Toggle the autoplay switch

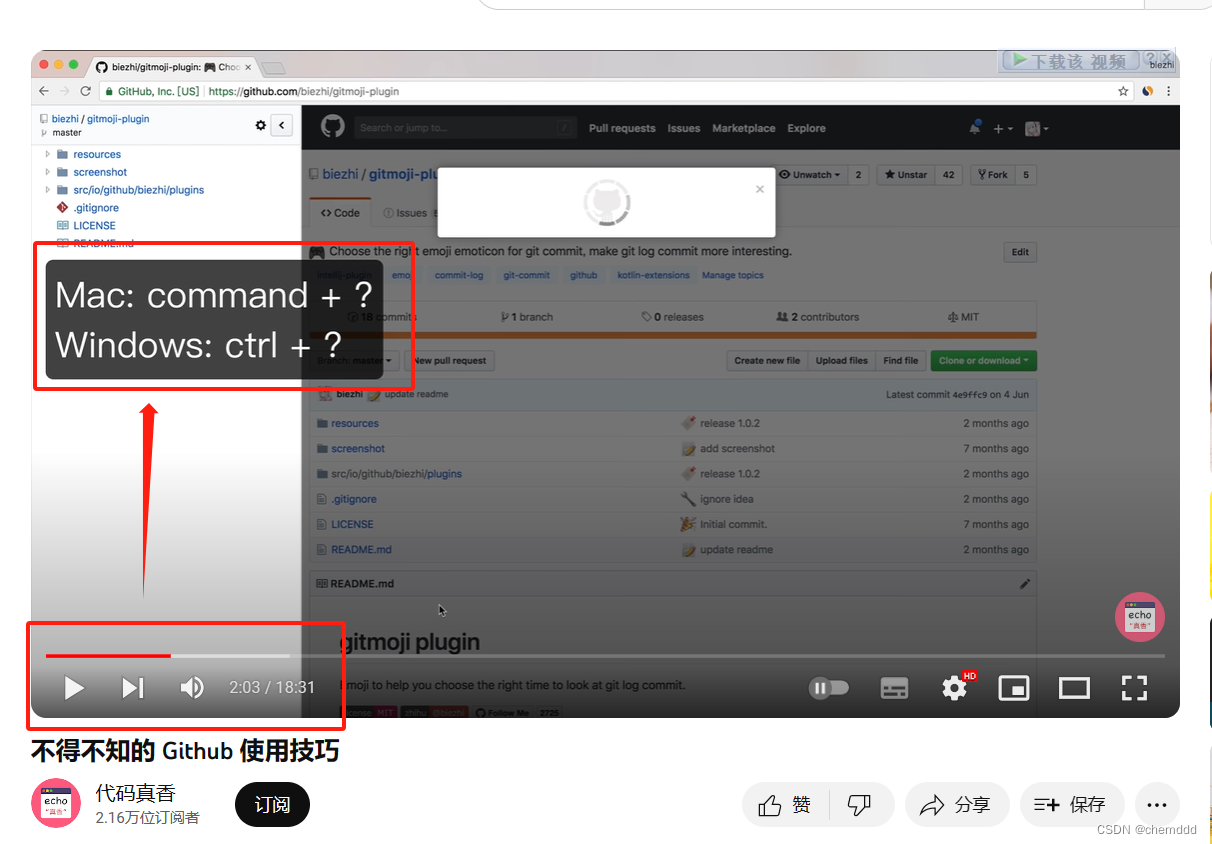click(x=828, y=688)
